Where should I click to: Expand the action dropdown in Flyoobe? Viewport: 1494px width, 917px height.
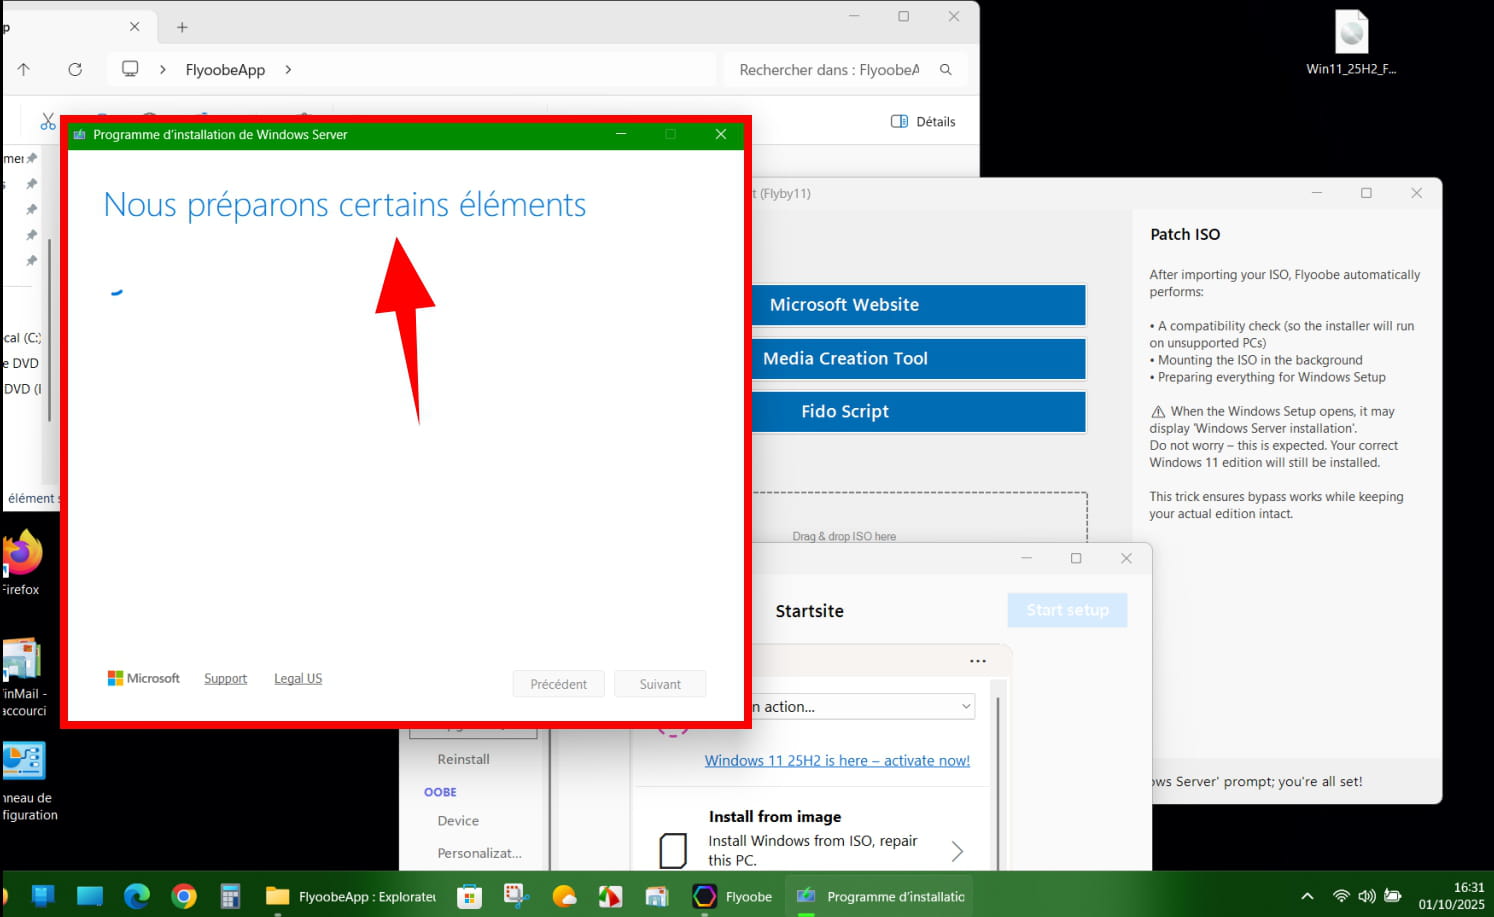pos(965,706)
